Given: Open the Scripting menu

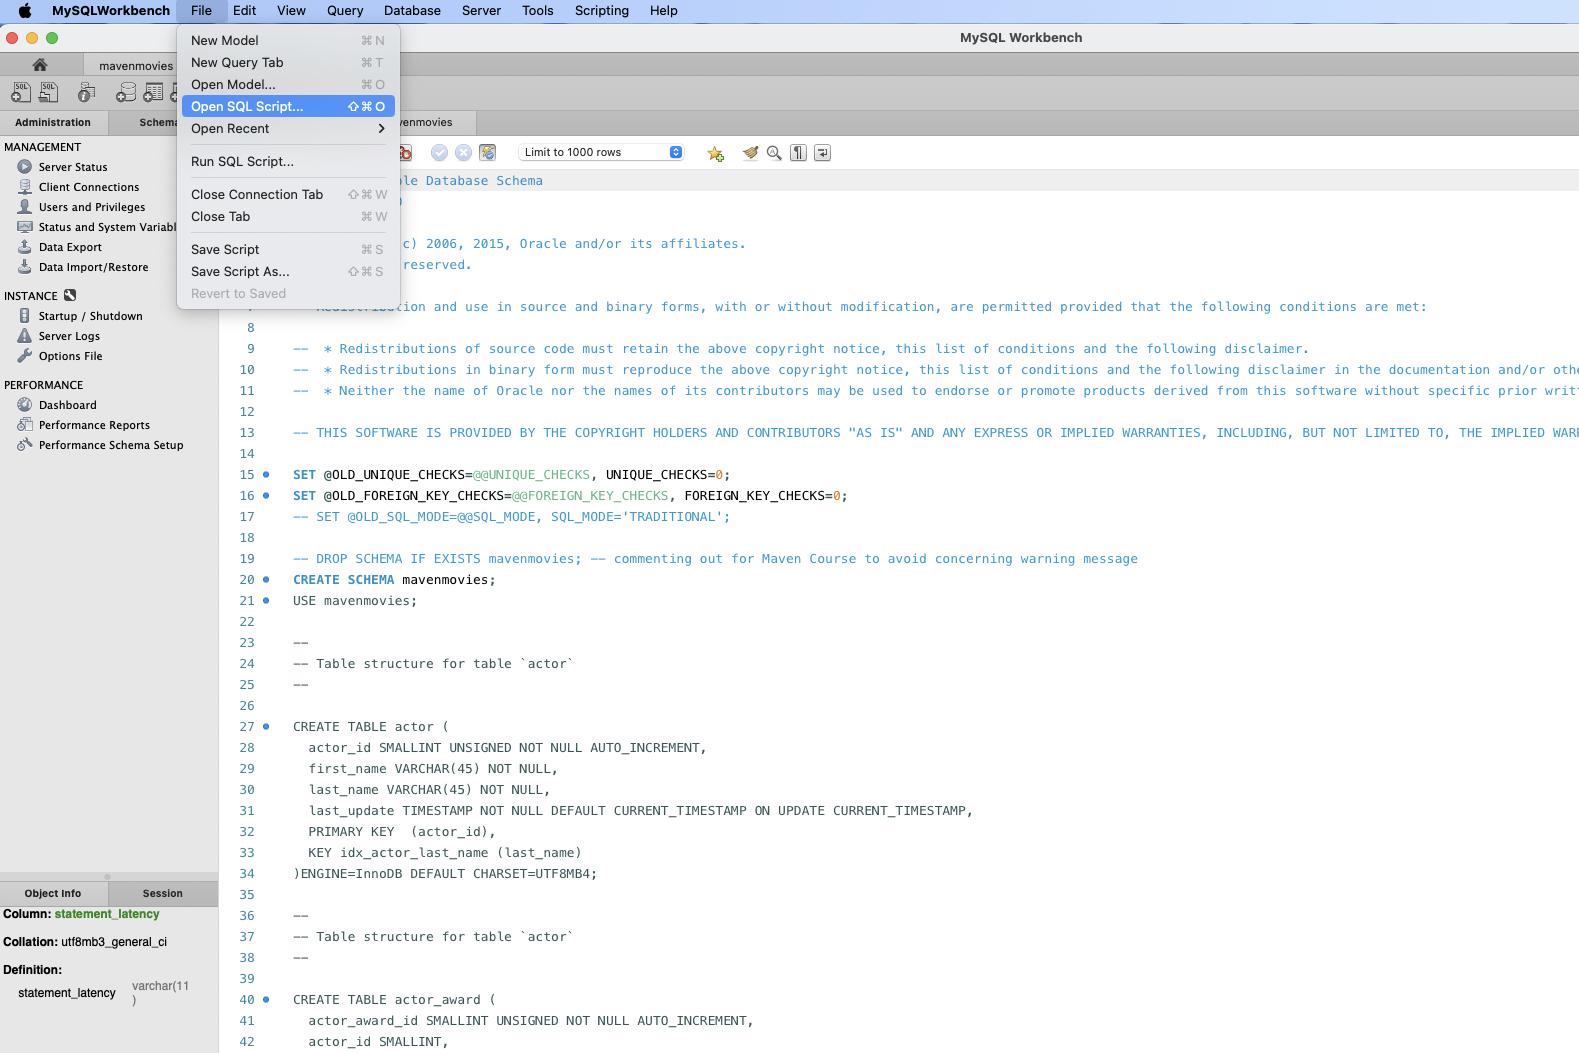Looking at the screenshot, I should 602,10.
